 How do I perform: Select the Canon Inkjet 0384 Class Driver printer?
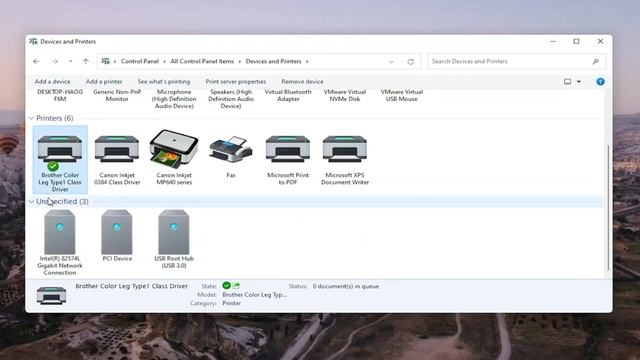[117, 160]
